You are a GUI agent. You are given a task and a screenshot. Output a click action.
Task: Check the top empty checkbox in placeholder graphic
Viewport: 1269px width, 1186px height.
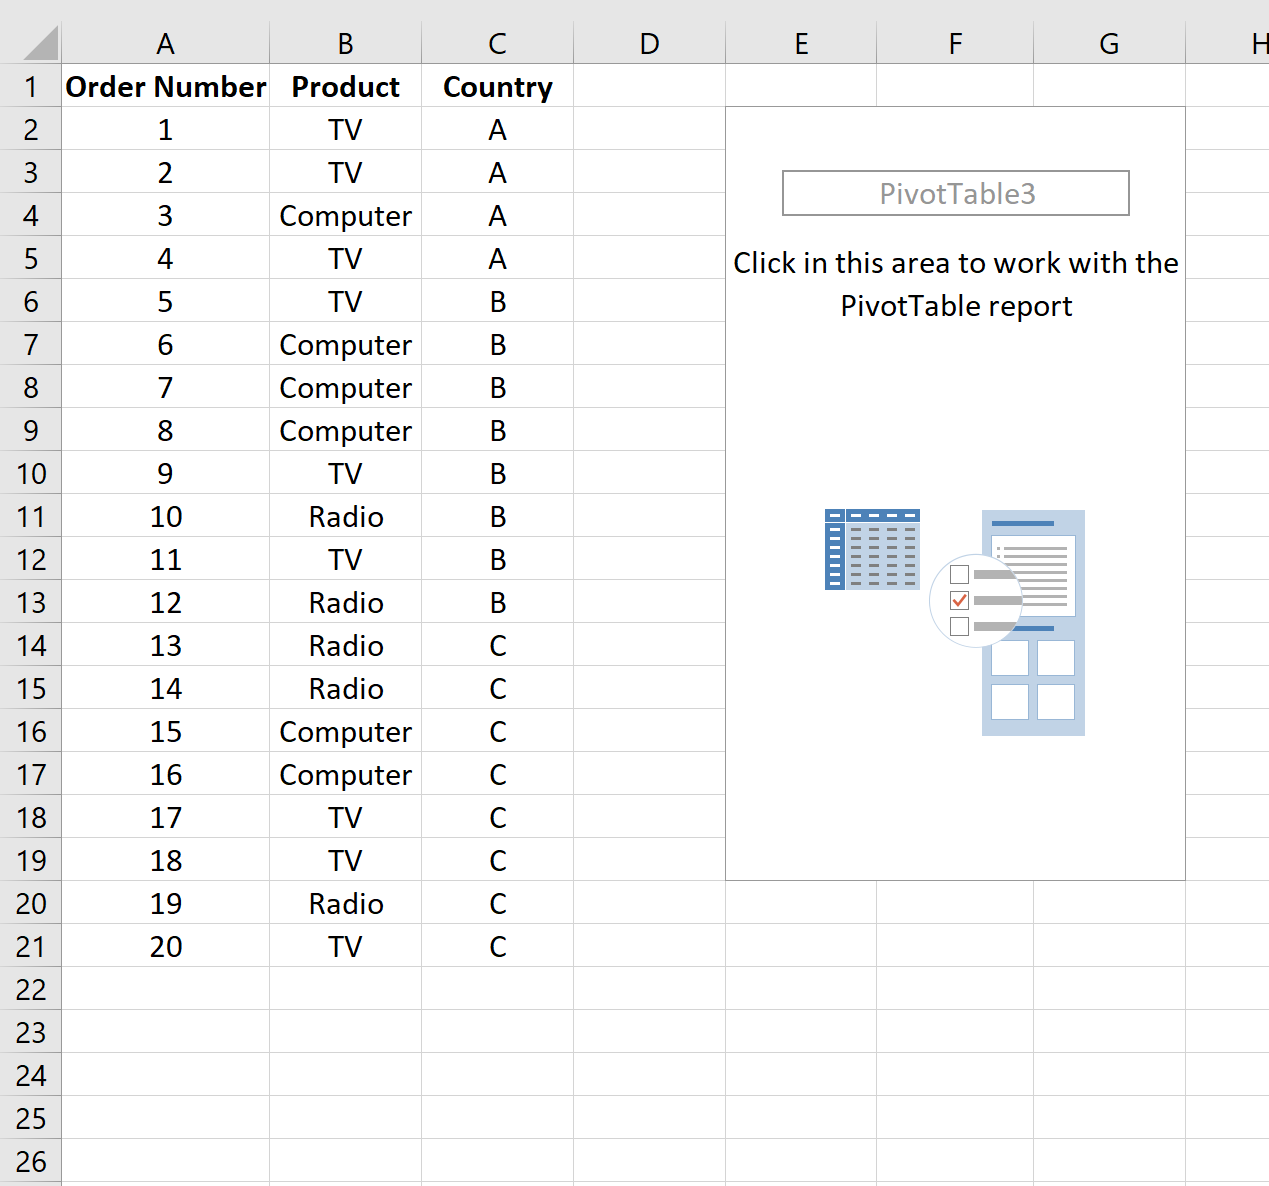pos(960,574)
